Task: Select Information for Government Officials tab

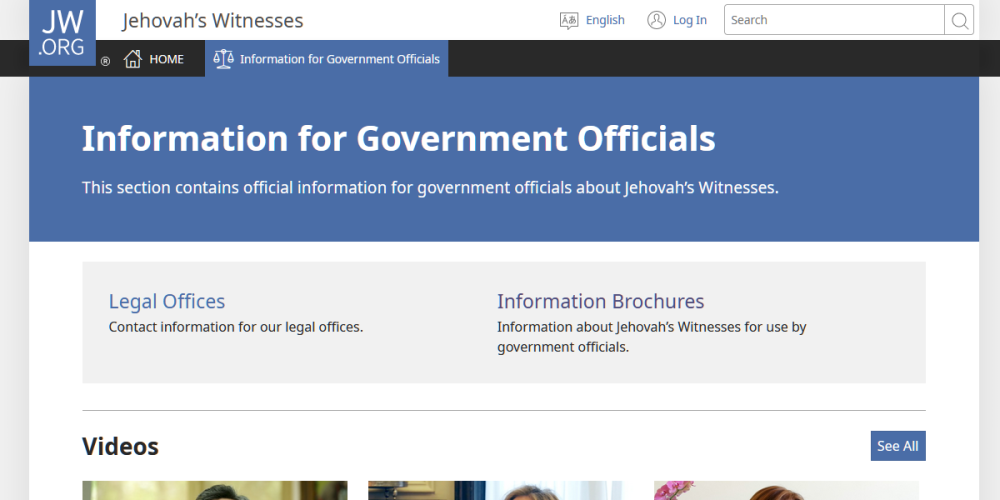Action: coord(339,59)
